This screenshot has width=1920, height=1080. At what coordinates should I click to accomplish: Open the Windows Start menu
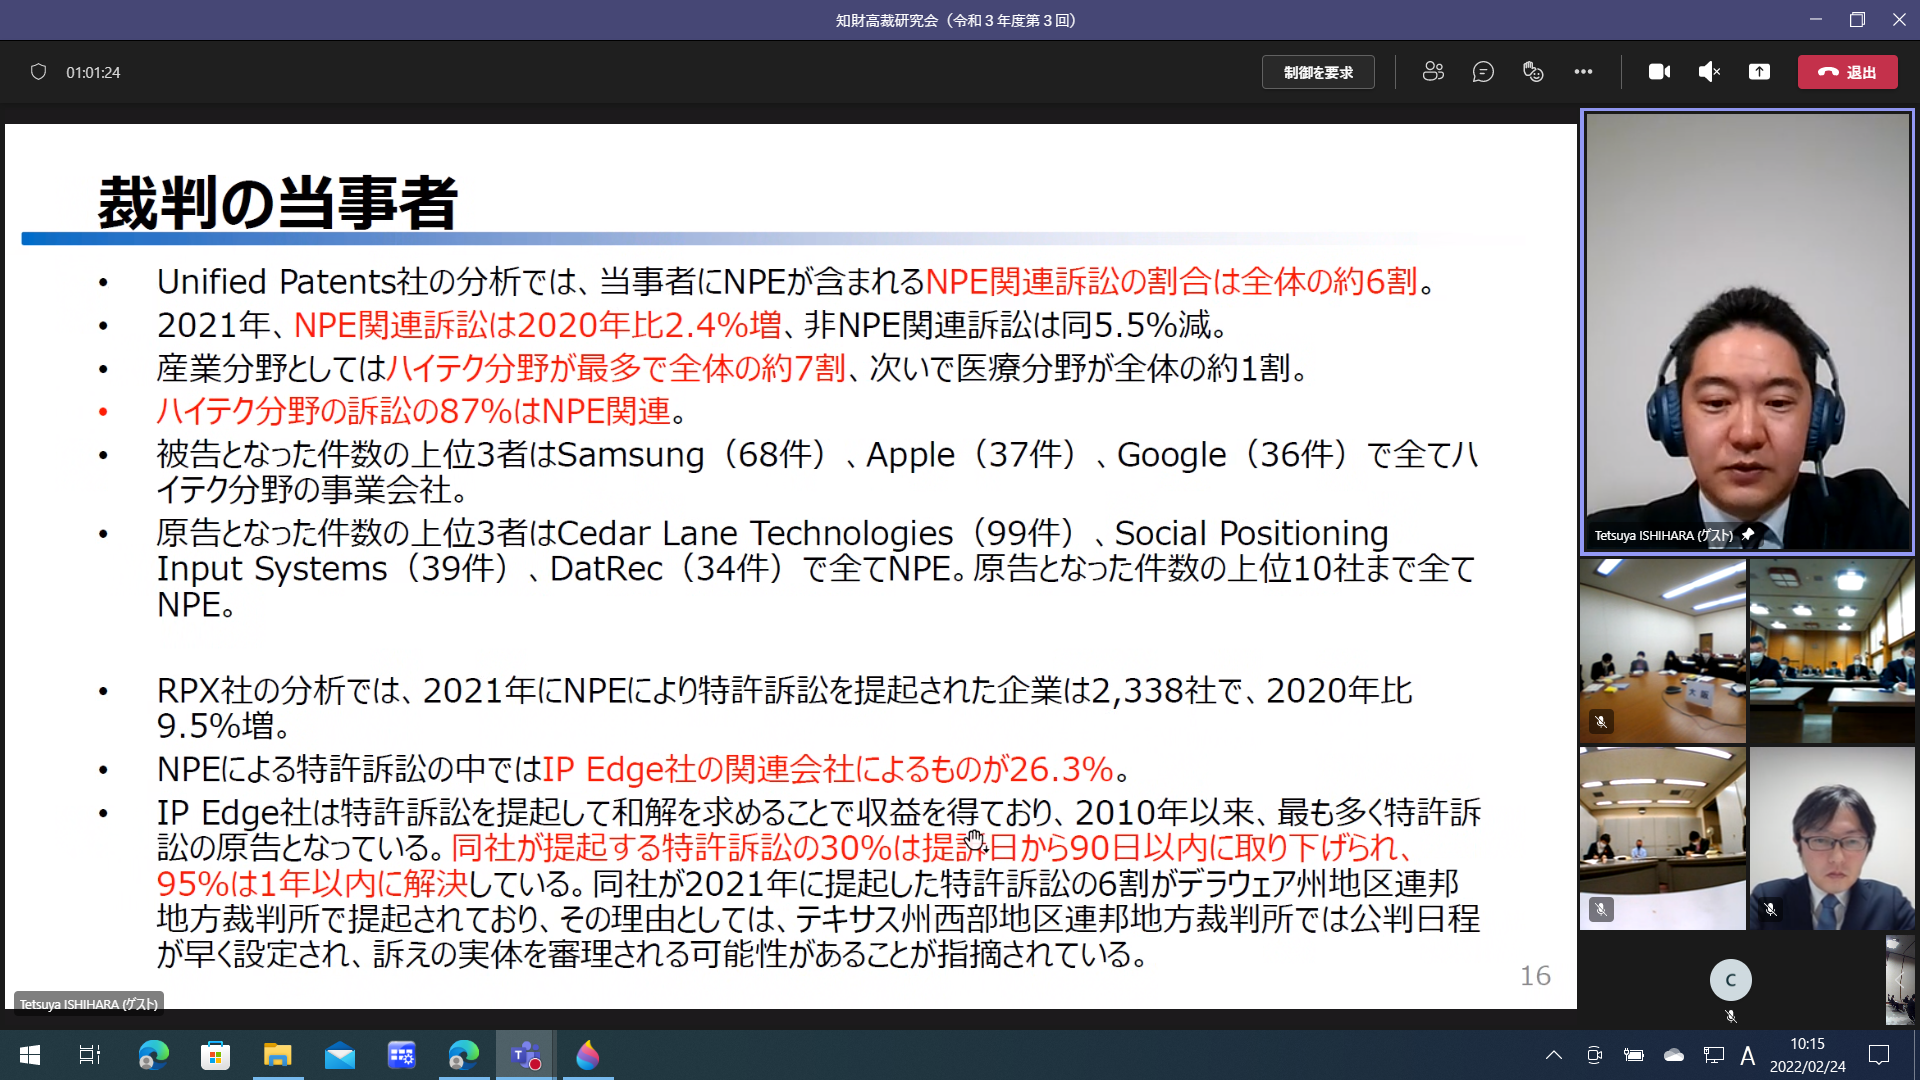[x=30, y=1055]
